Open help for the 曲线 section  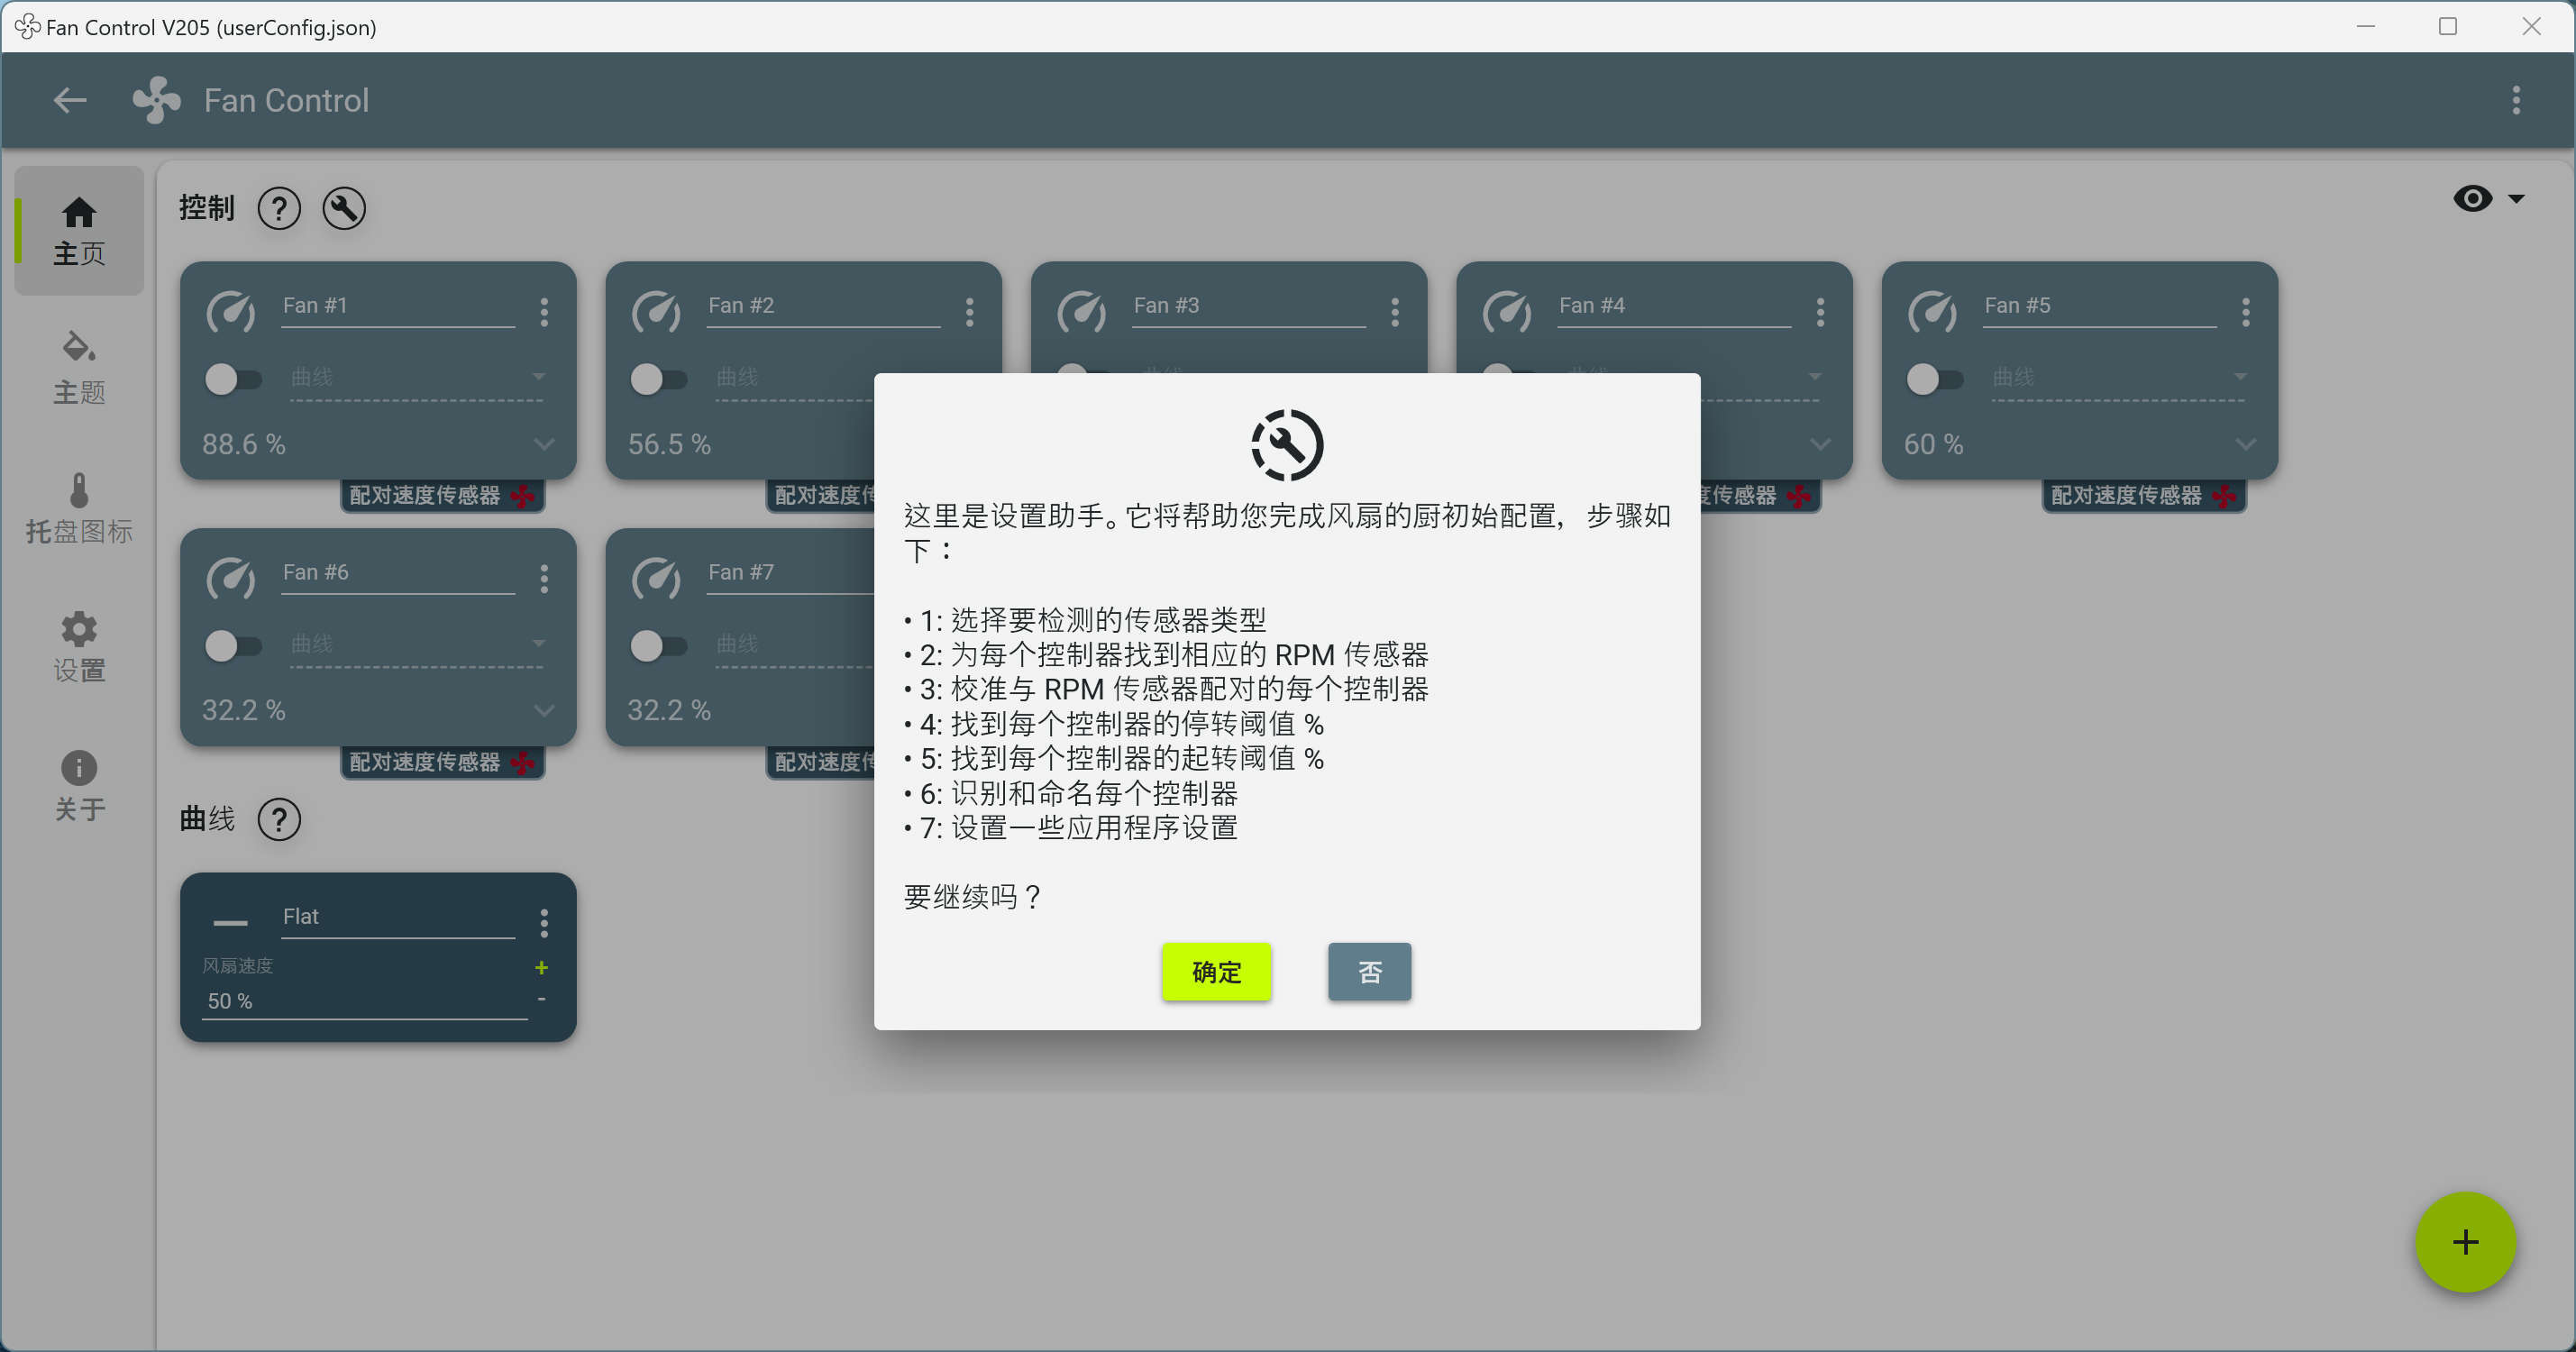click(x=279, y=819)
